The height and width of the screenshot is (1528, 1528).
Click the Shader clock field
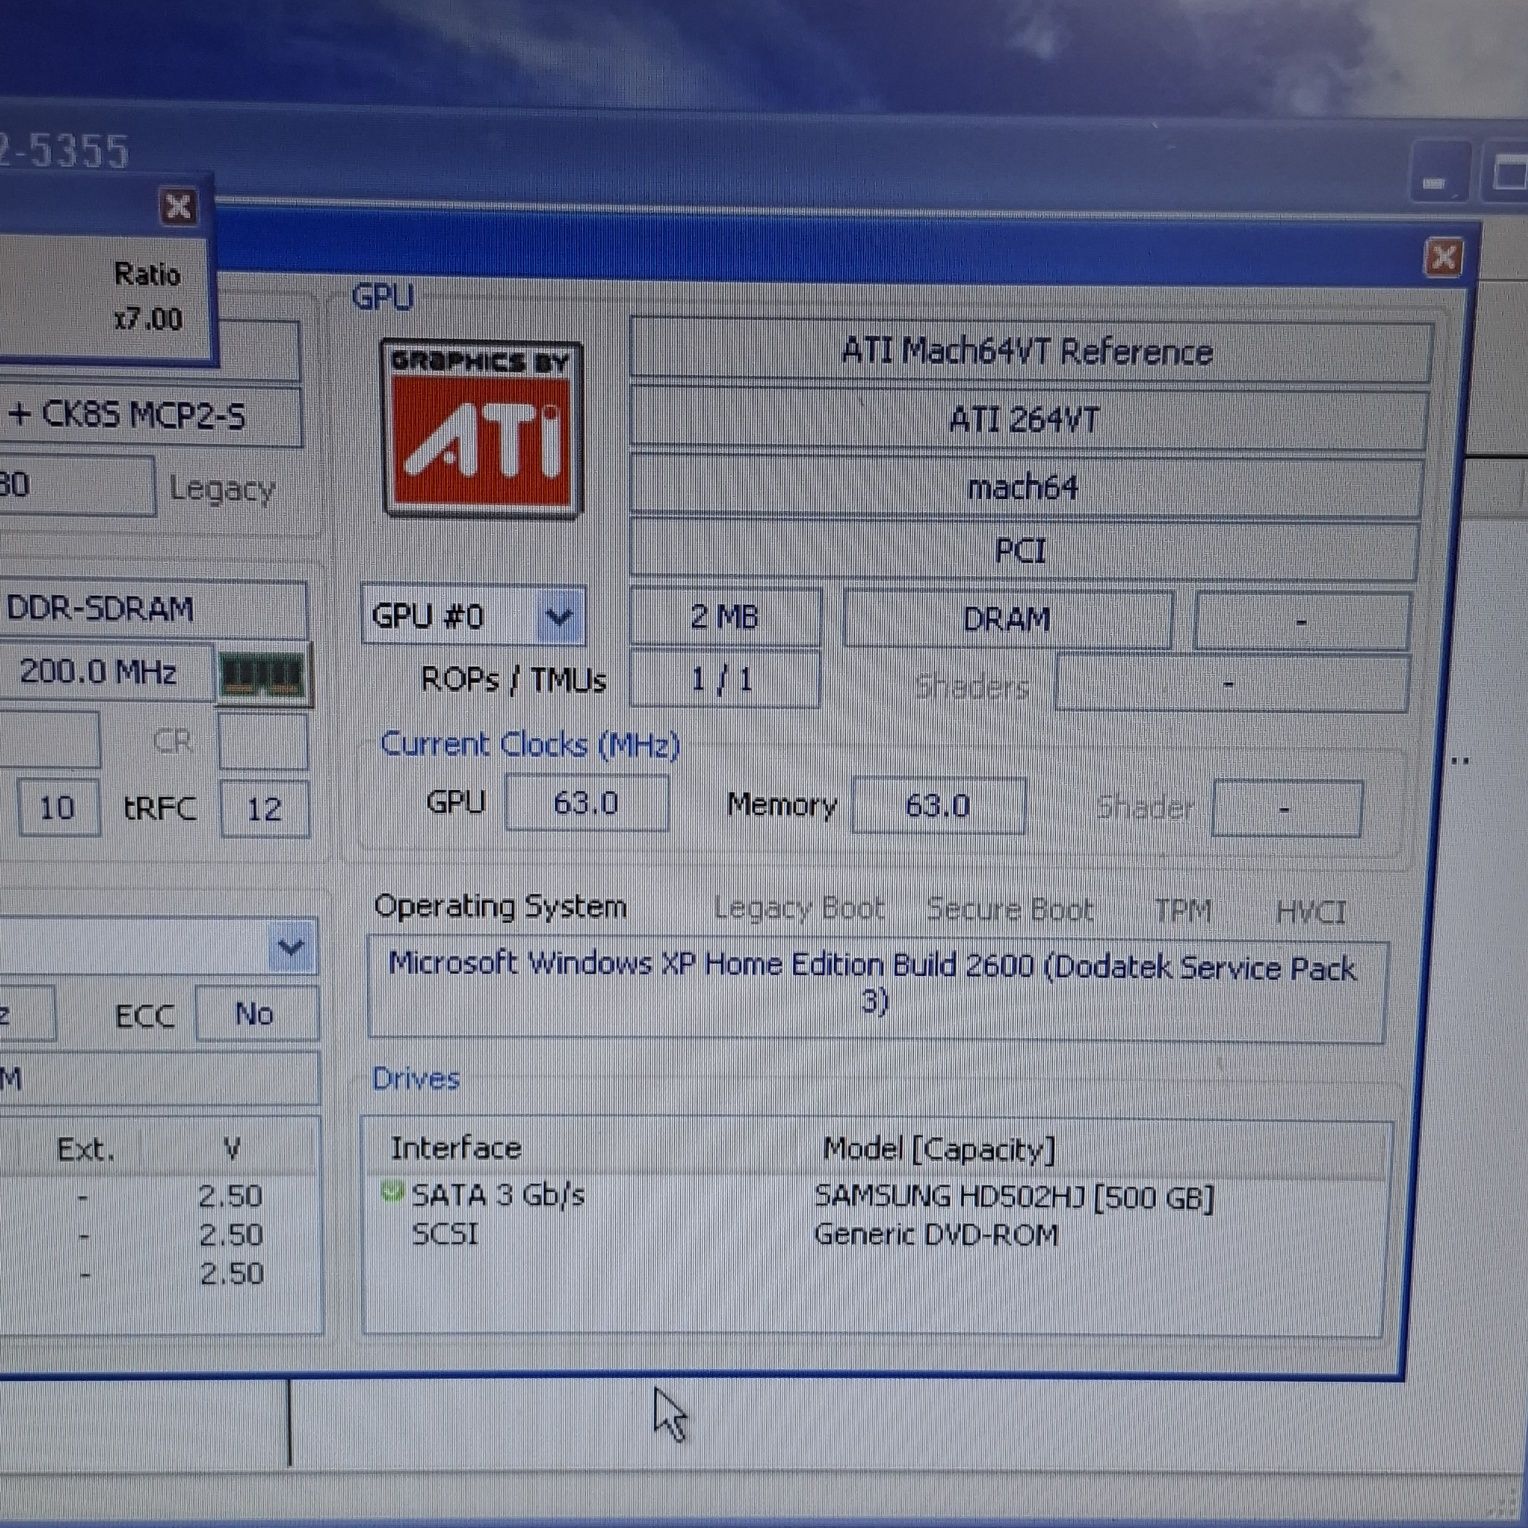pos(1287,808)
